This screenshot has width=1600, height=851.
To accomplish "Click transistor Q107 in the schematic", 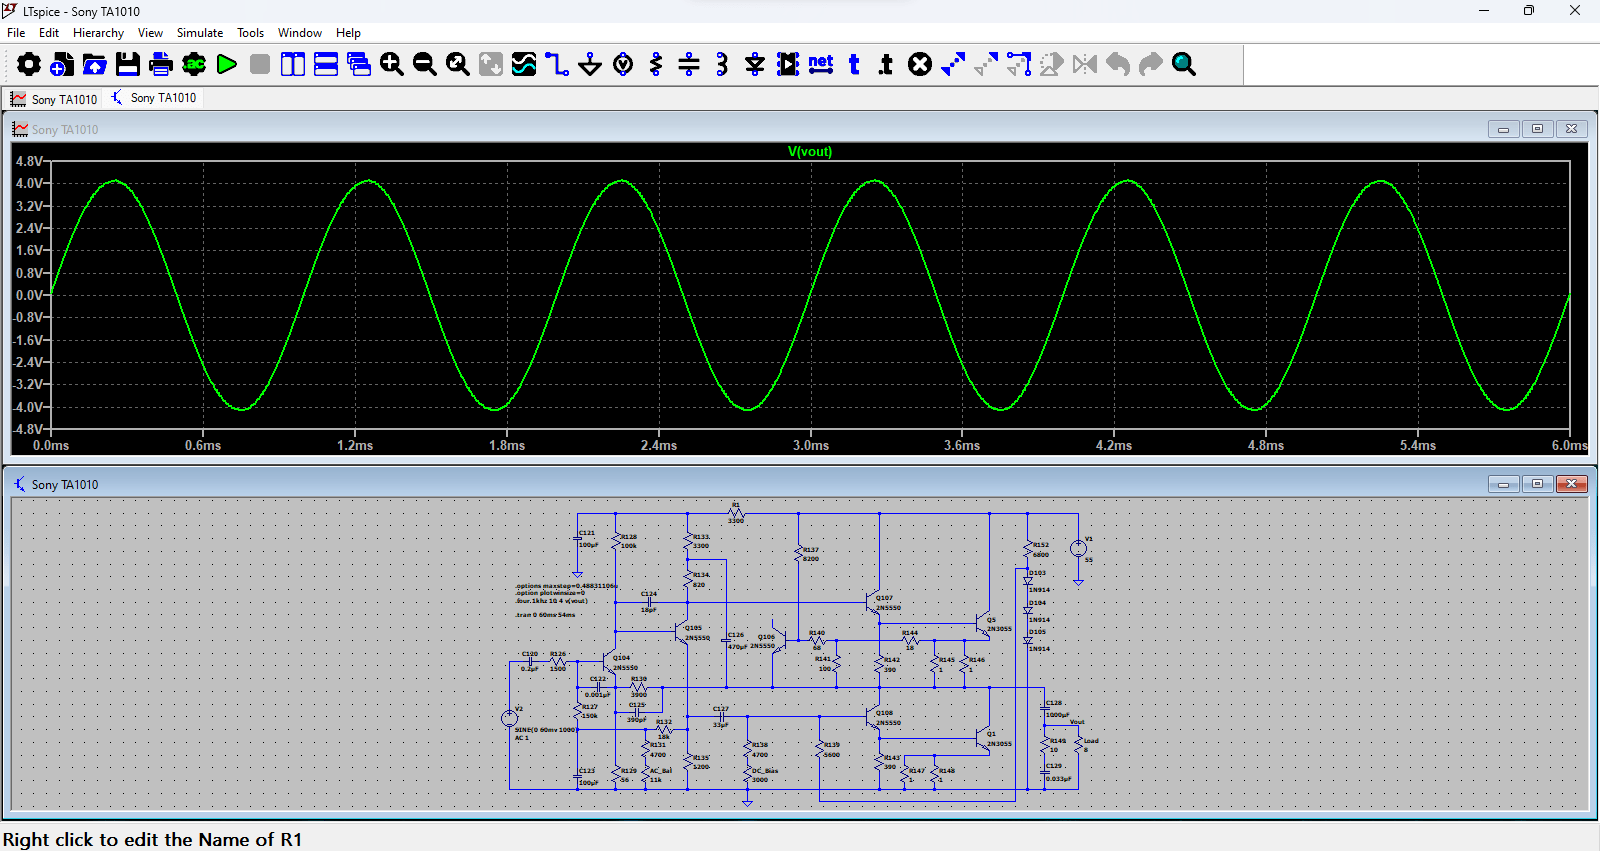I will [x=874, y=602].
